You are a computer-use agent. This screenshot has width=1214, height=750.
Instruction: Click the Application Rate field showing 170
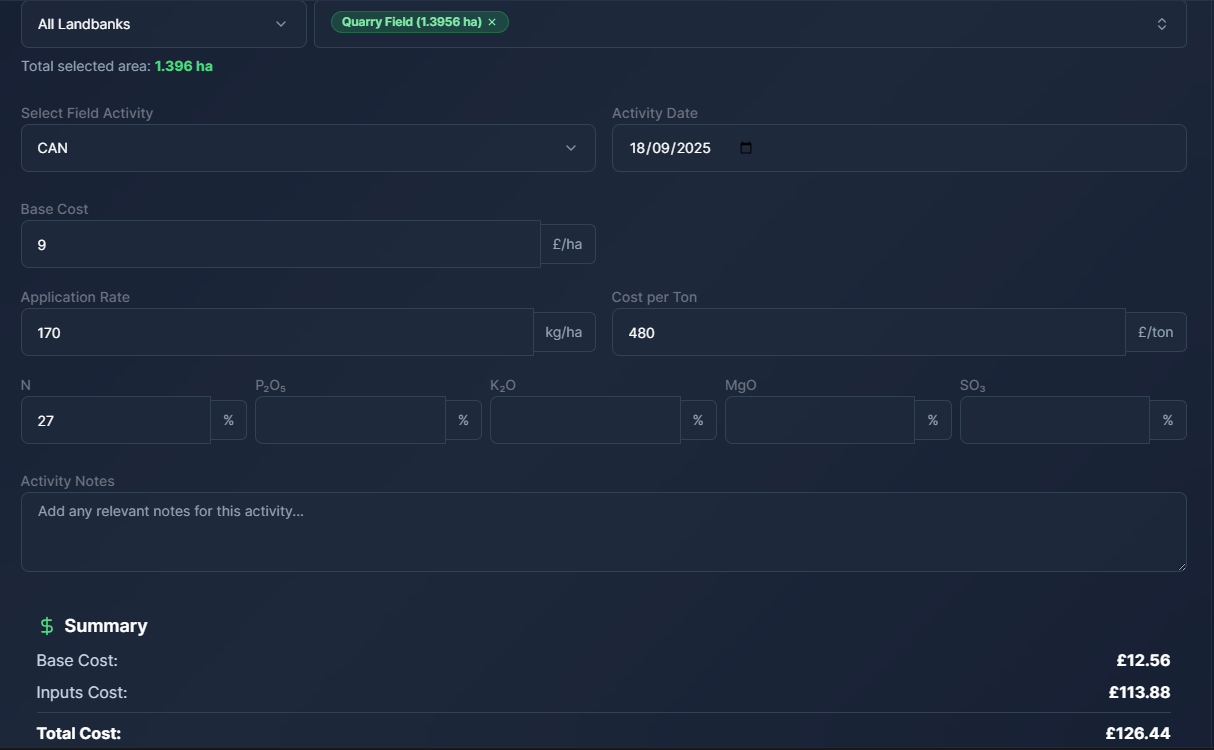(x=277, y=331)
